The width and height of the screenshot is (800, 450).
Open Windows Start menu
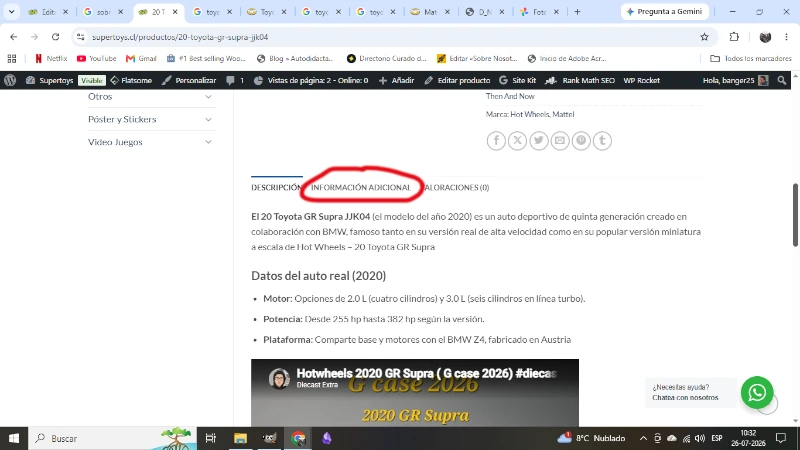click(x=14, y=438)
